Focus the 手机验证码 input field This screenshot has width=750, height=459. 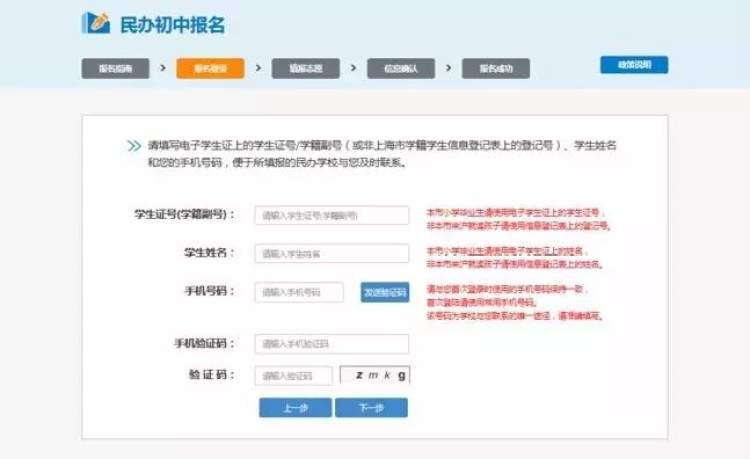pos(332,344)
